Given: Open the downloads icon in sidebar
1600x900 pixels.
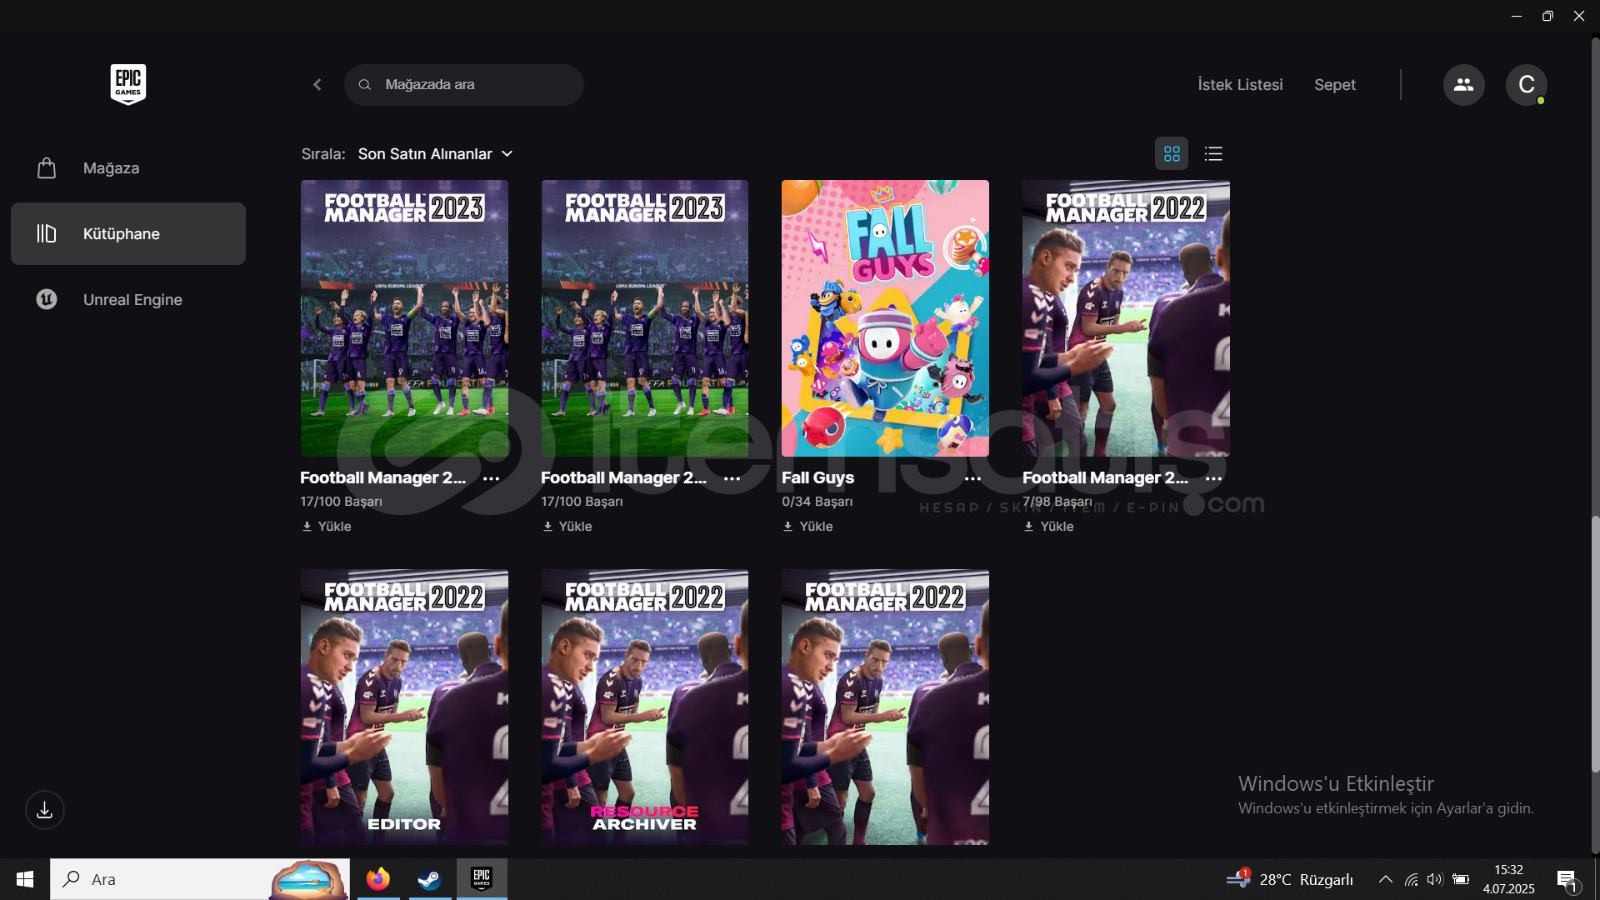Looking at the screenshot, I should (x=45, y=810).
